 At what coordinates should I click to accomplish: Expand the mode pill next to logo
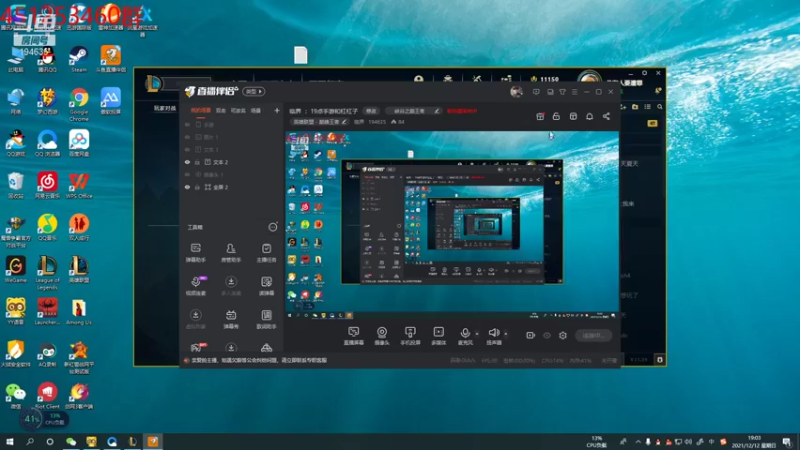tap(254, 92)
